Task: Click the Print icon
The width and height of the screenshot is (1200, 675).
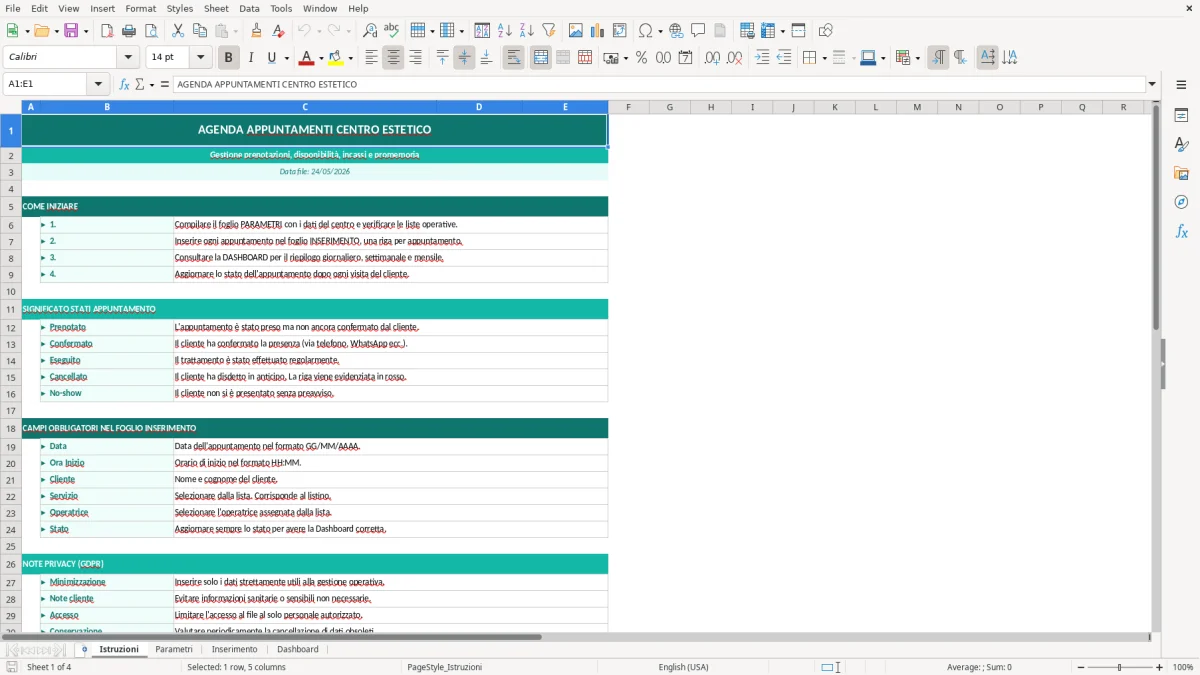Action: pyautogui.click(x=128, y=31)
